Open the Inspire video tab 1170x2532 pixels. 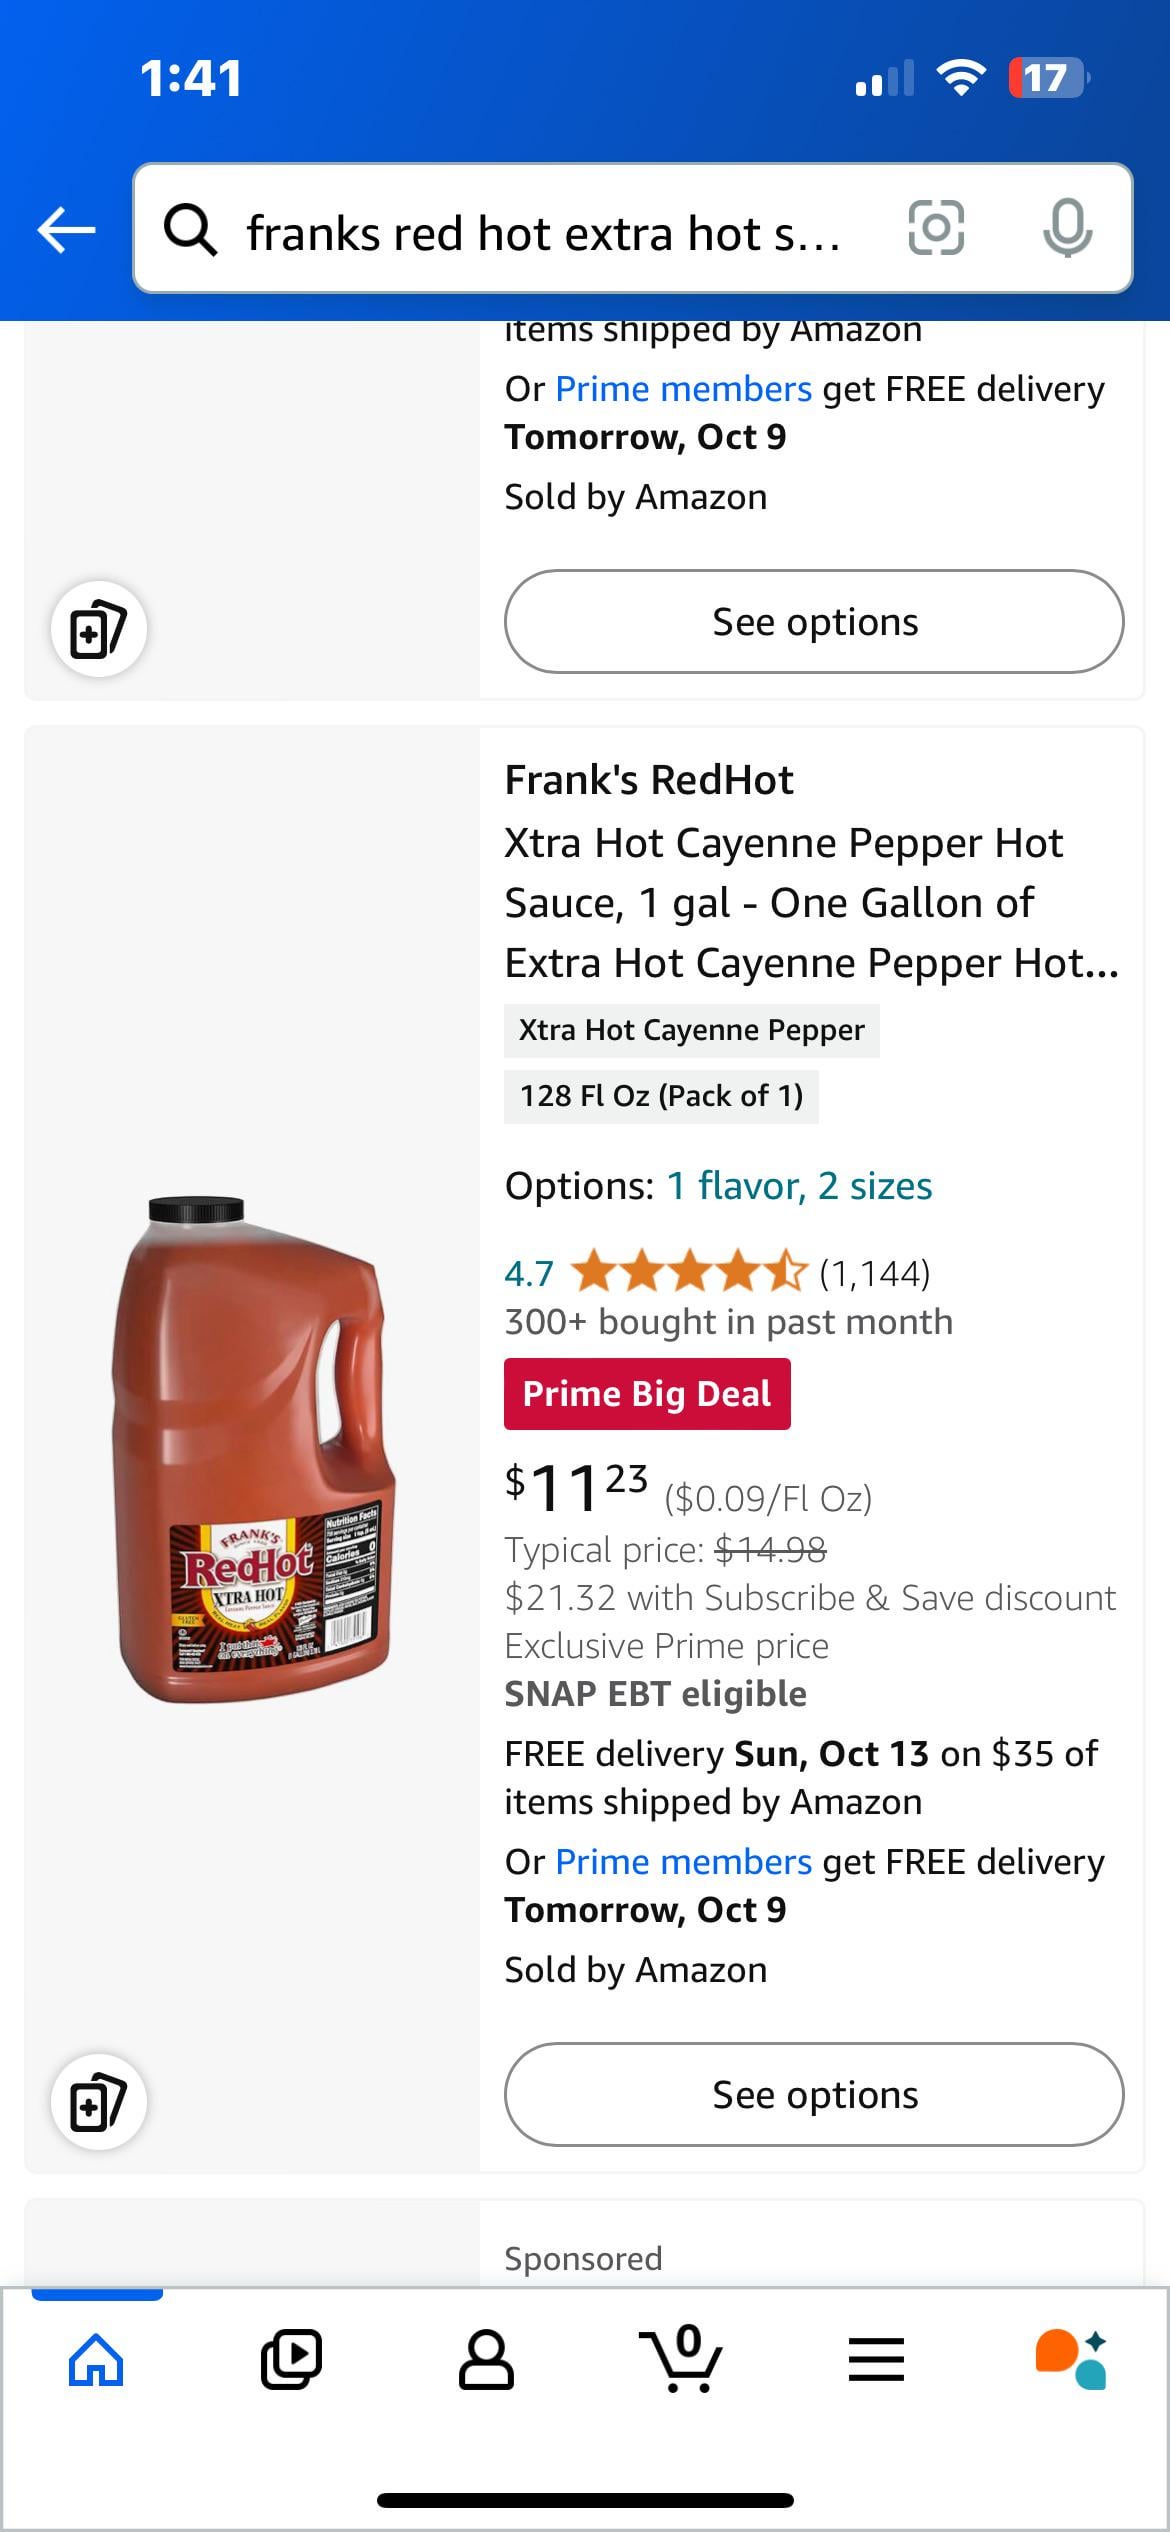(291, 2360)
